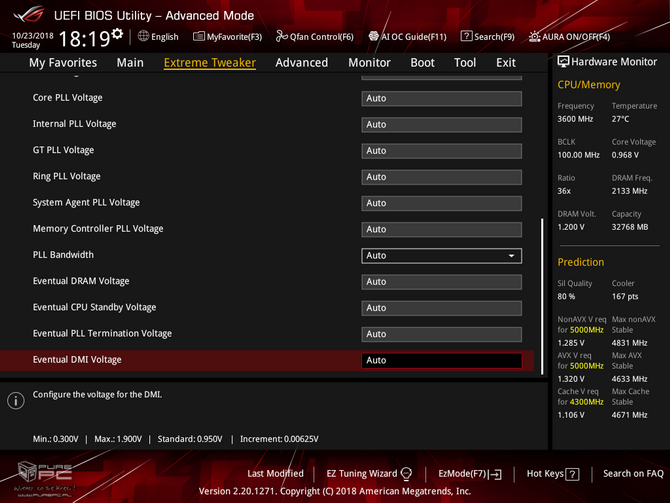Click Hot Keys question mark icon
Image resolution: width=670 pixels, height=503 pixels.
point(572,474)
